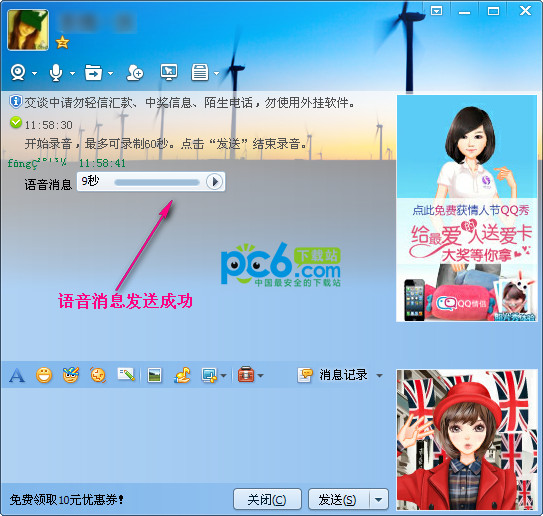Open 消息记录 message history
The height and width of the screenshot is (516, 543).
(x=343, y=375)
